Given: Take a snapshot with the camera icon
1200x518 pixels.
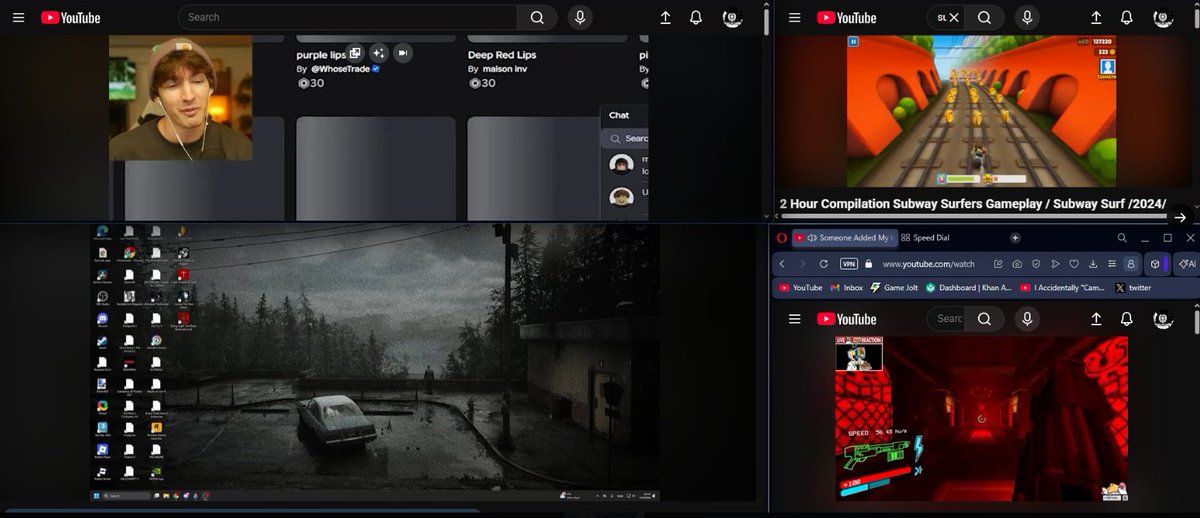Looking at the screenshot, I should (1017, 264).
